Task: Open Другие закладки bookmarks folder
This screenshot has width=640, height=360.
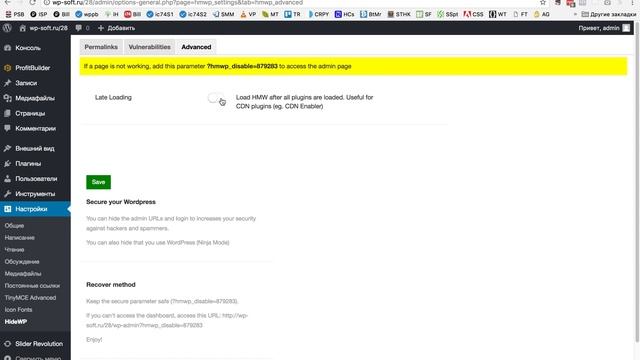Action: click(x=609, y=14)
